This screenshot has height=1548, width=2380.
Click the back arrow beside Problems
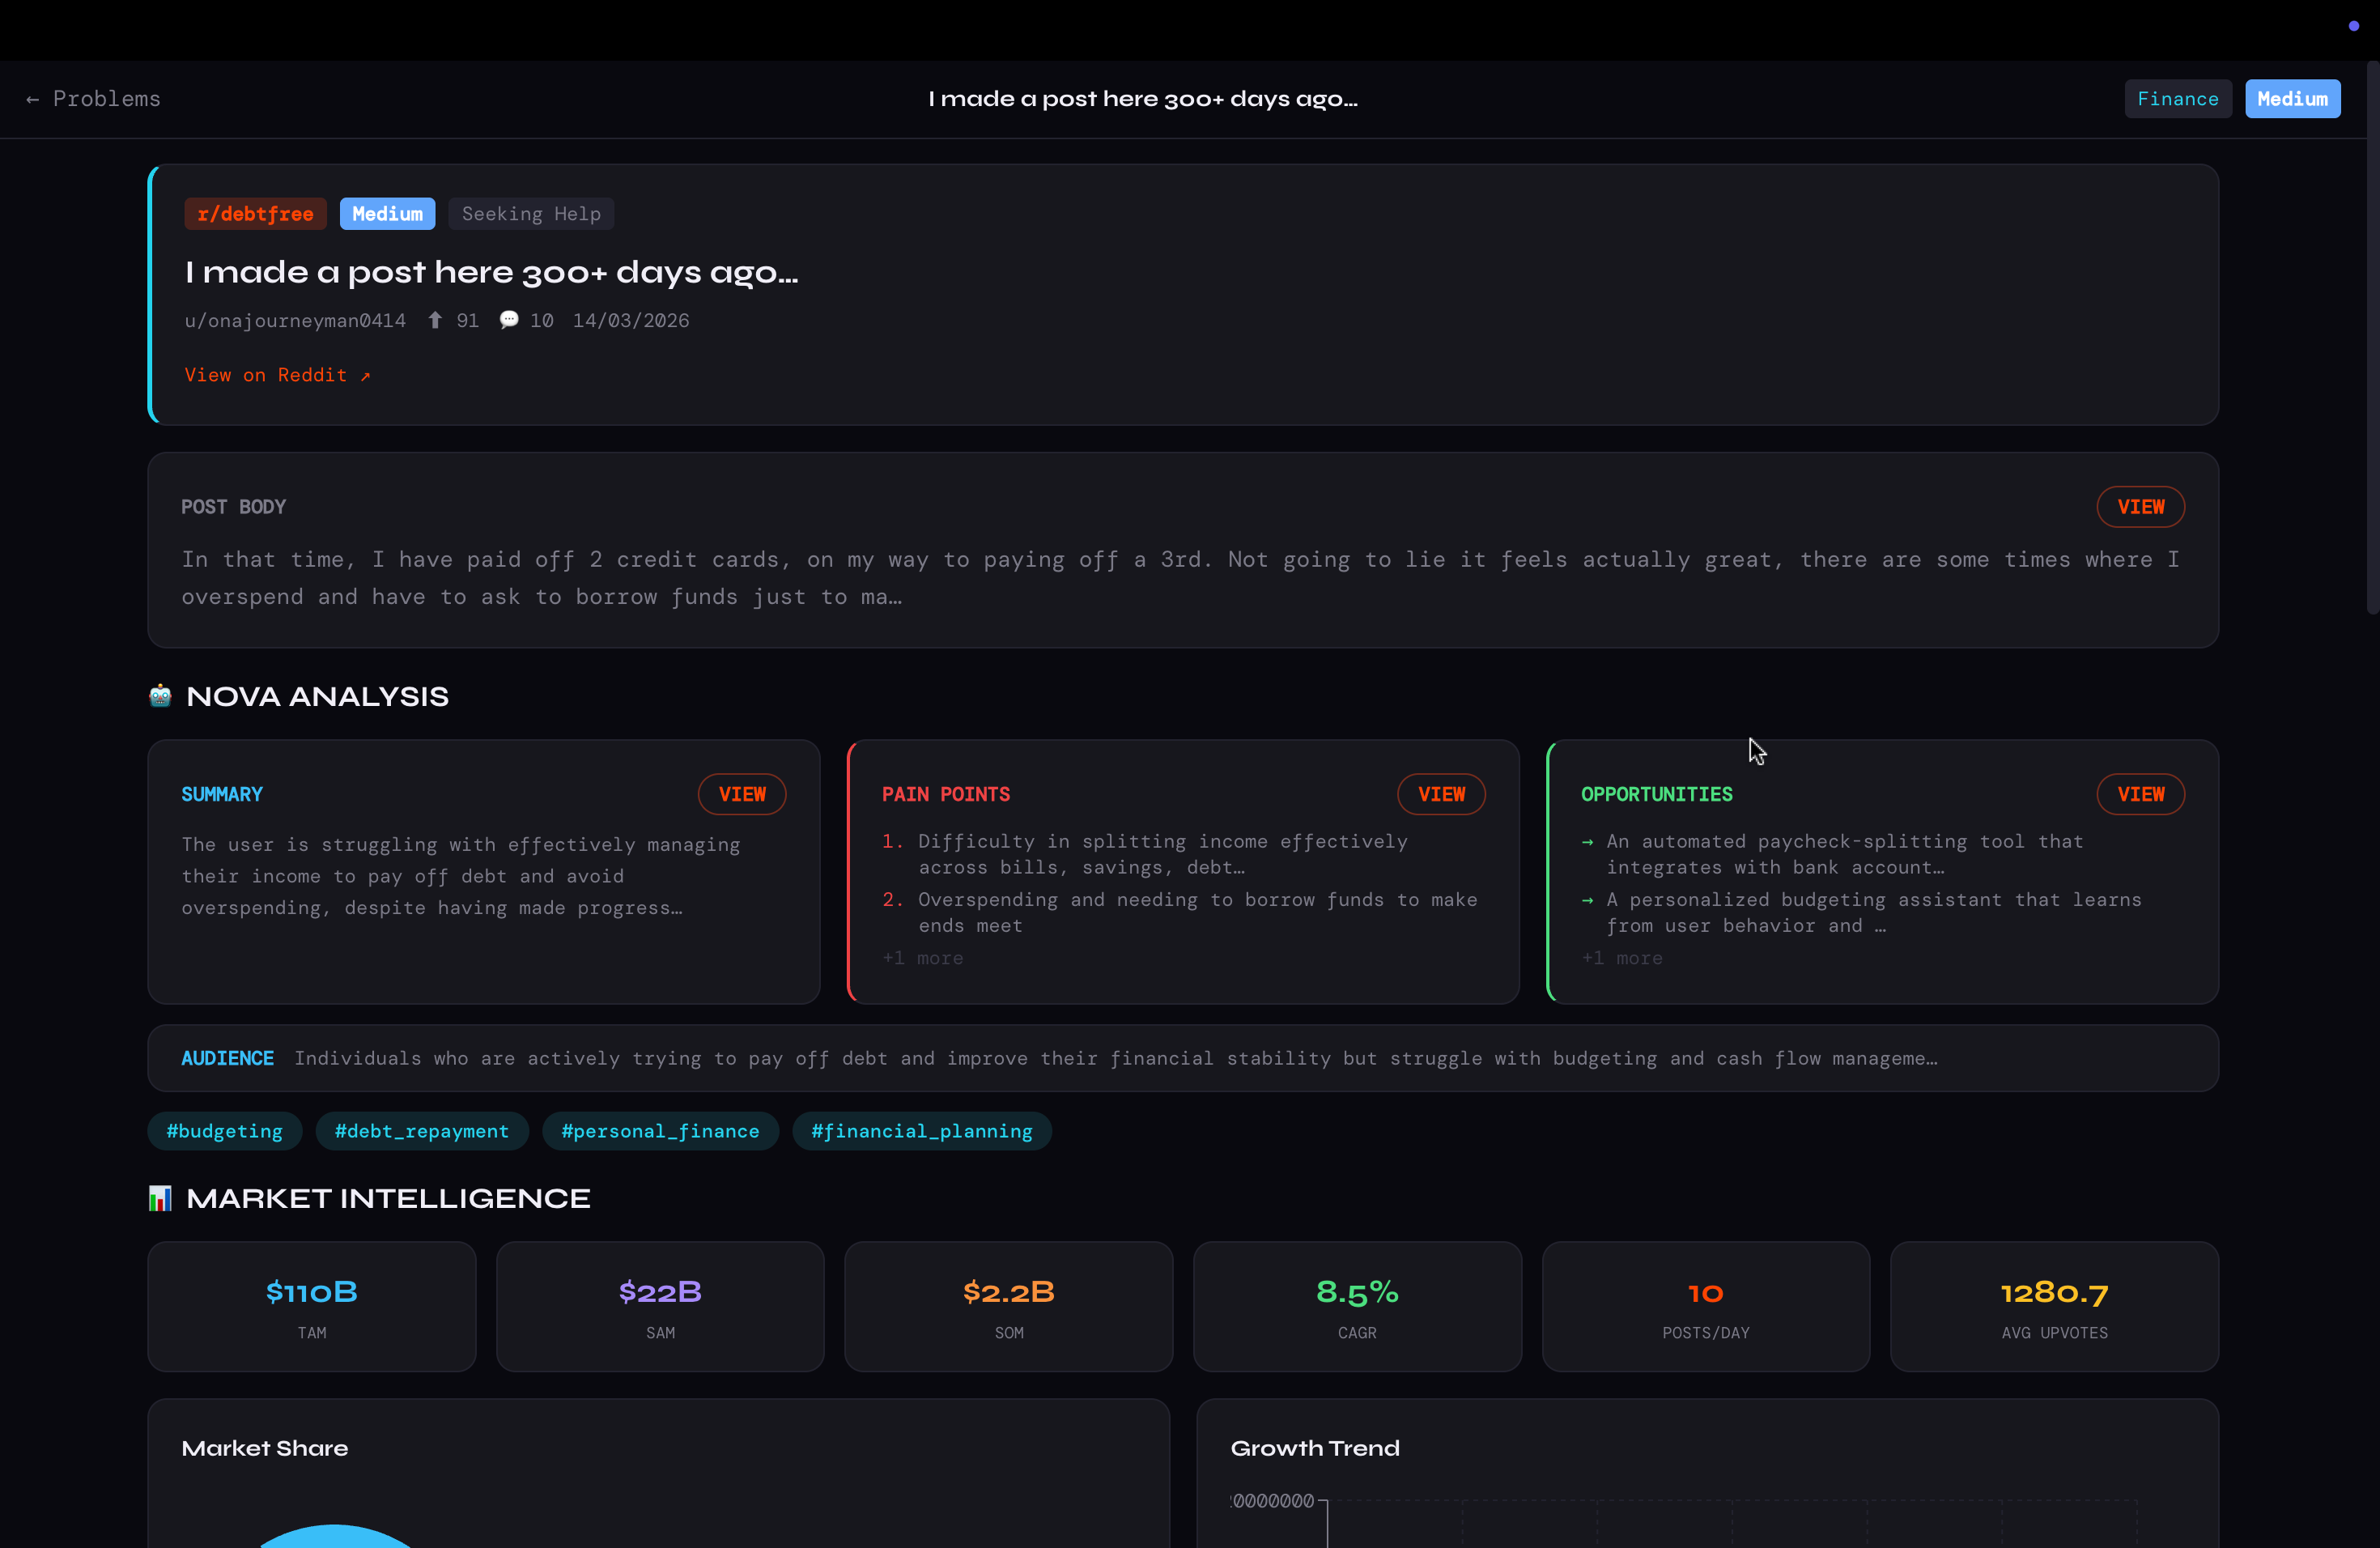(x=32, y=99)
